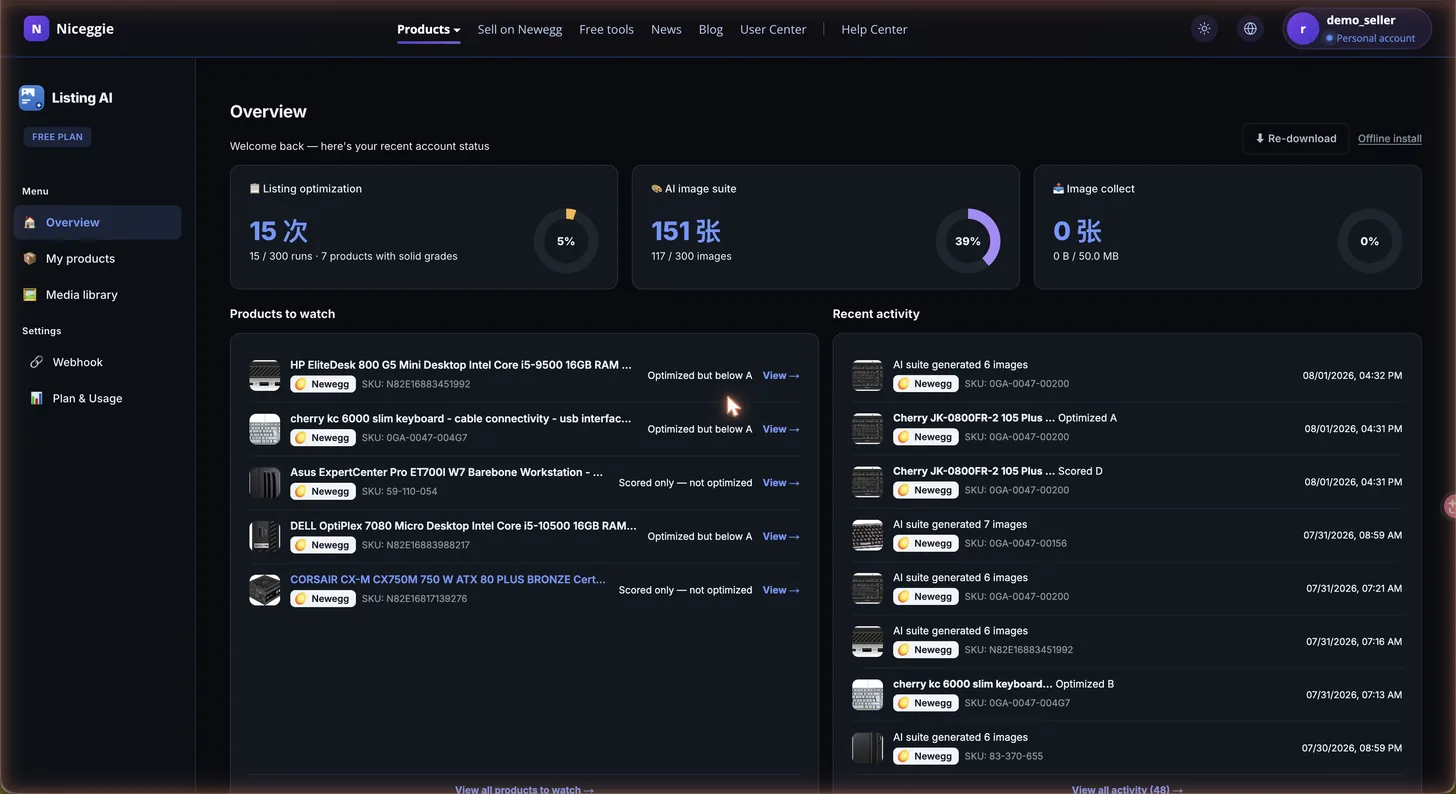Click the Offline install link

1390,139
